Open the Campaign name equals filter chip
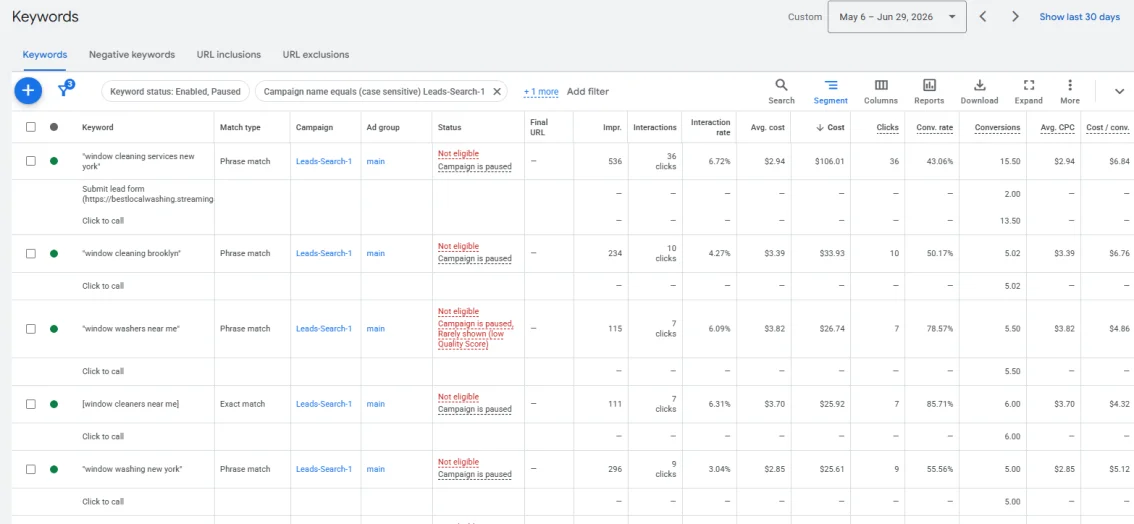The width and height of the screenshot is (1134, 524). click(374, 92)
